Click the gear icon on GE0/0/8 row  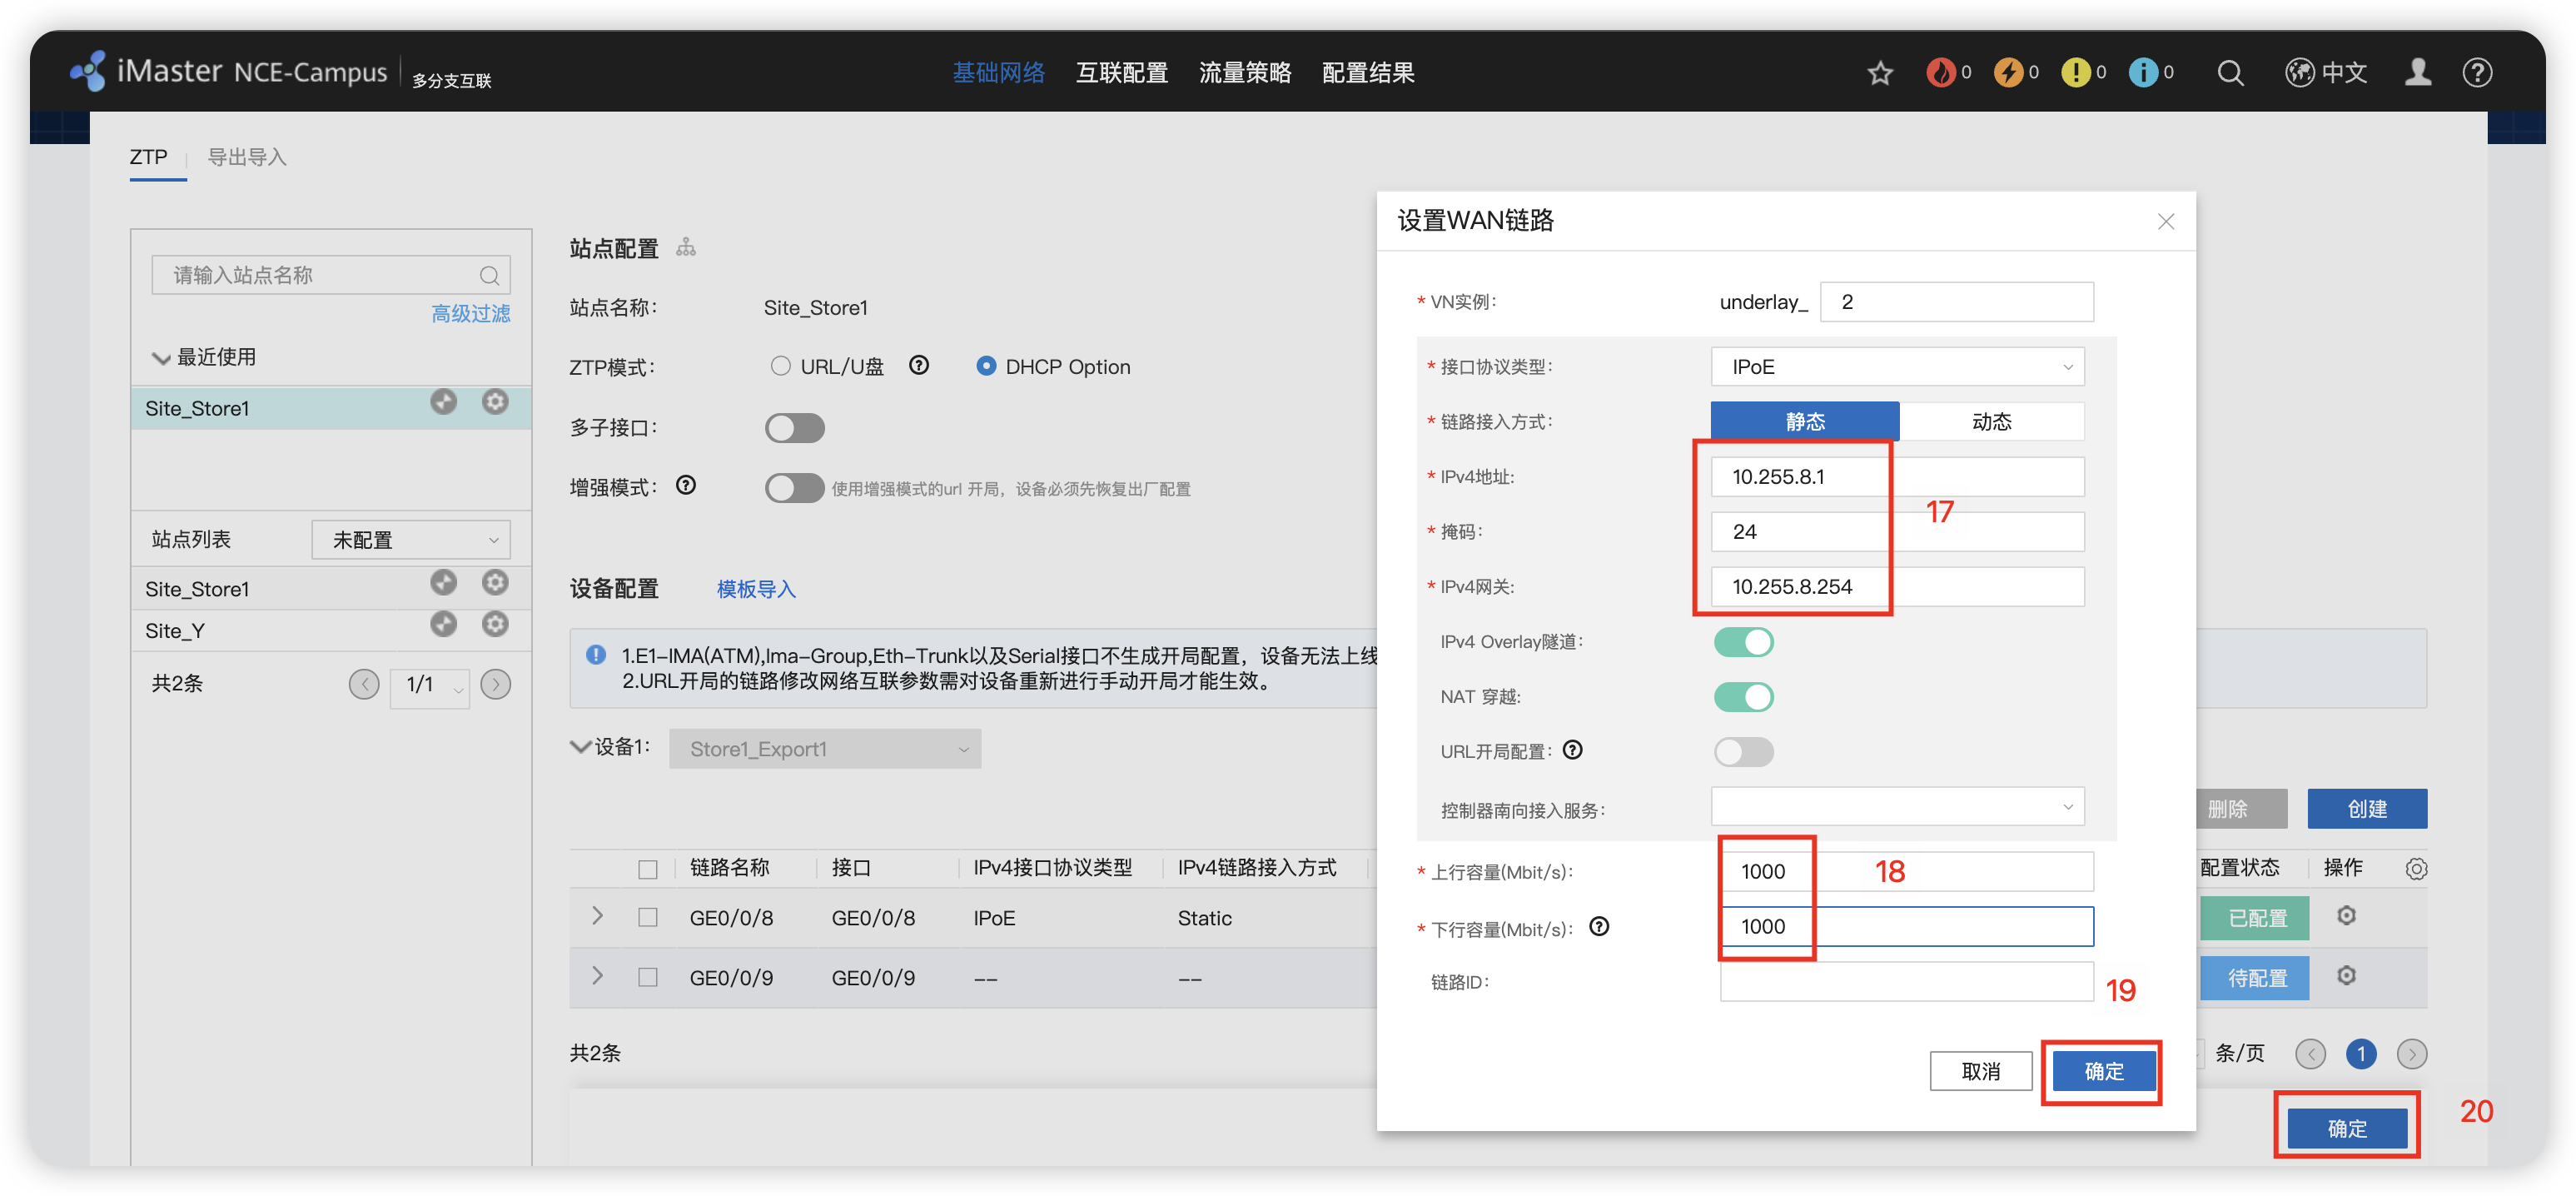pyautogui.click(x=2345, y=916)
